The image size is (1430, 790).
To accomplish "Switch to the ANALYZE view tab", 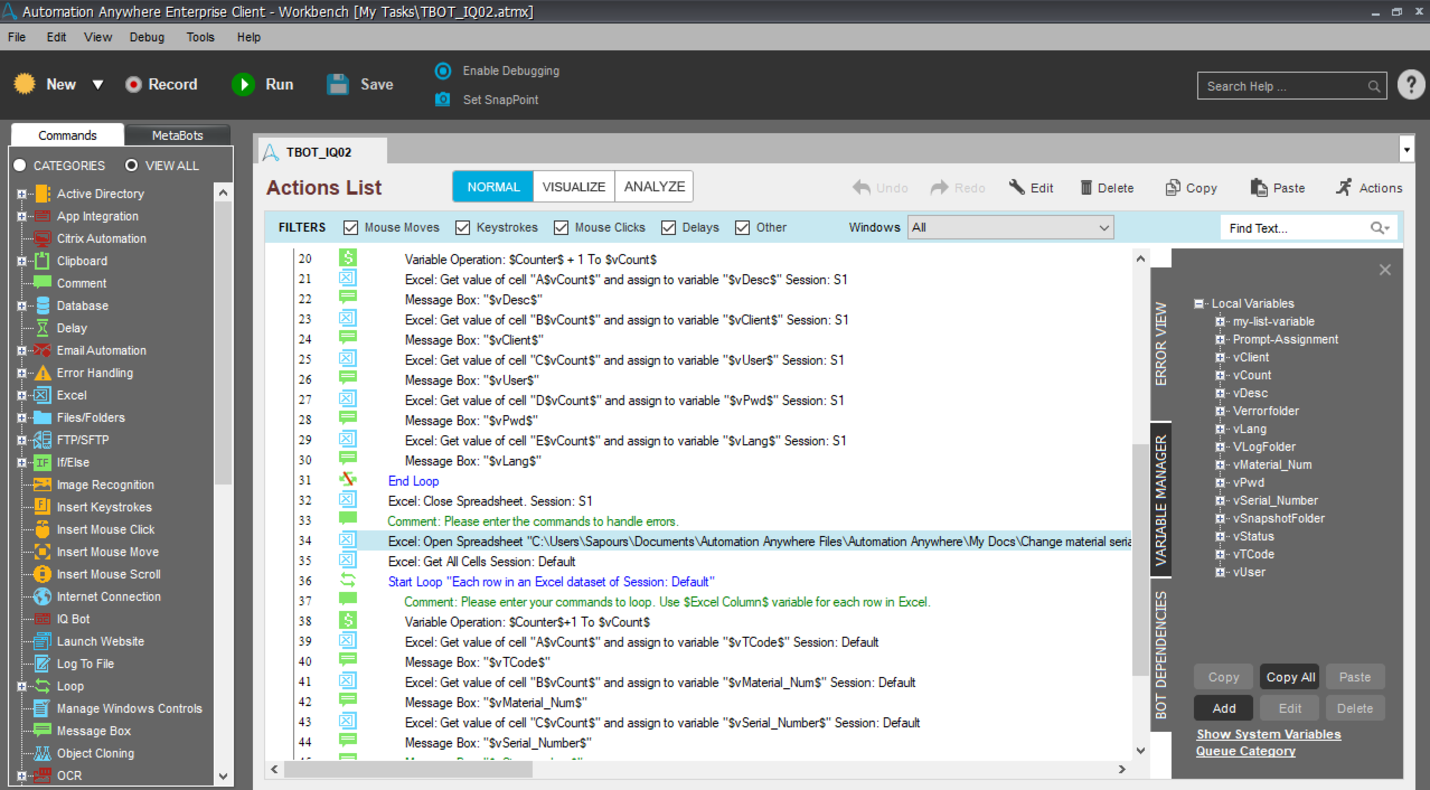I will [654, 187].
